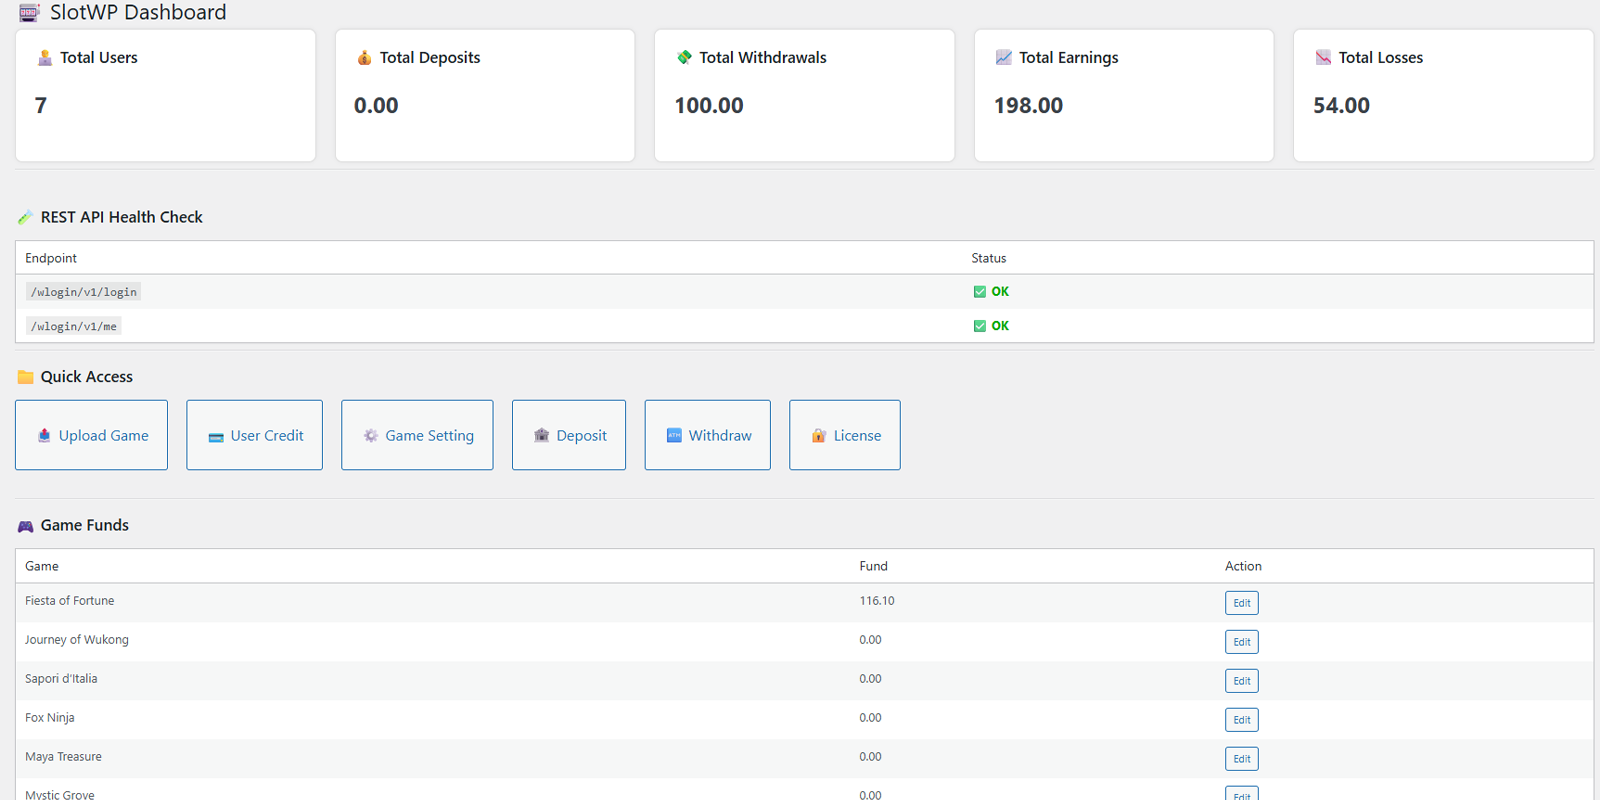
Task: Edit the Maya Treasure fund
Action: (x=1242, y=759)
